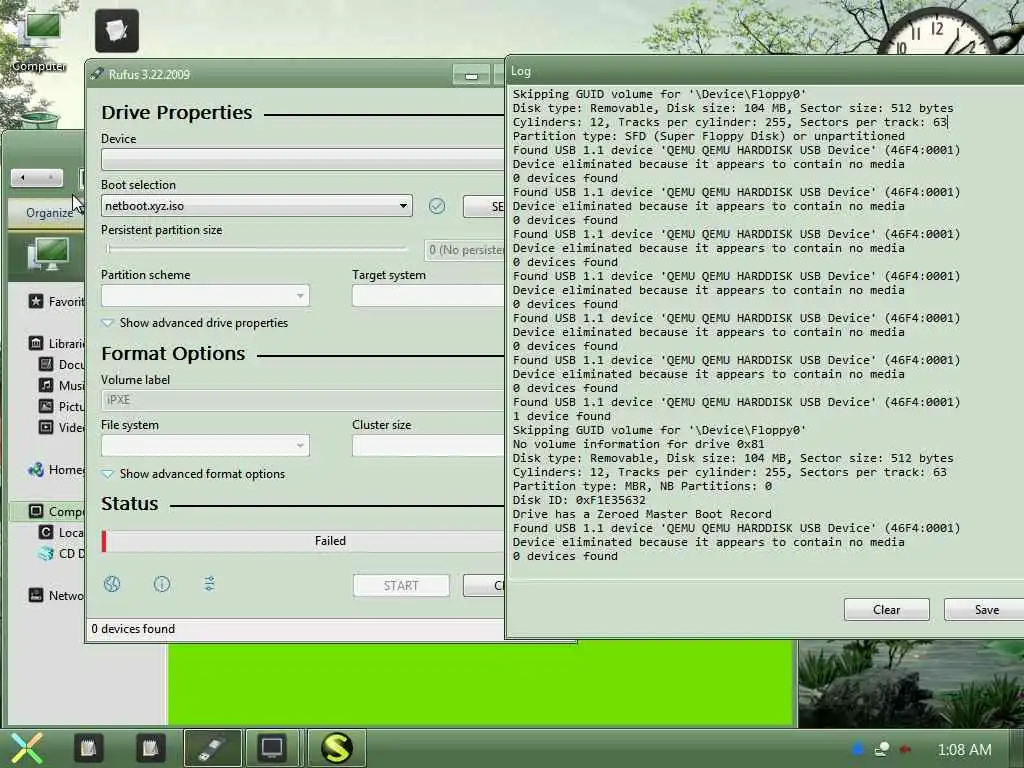Open Rufus language globe icon

pos(112,584)
